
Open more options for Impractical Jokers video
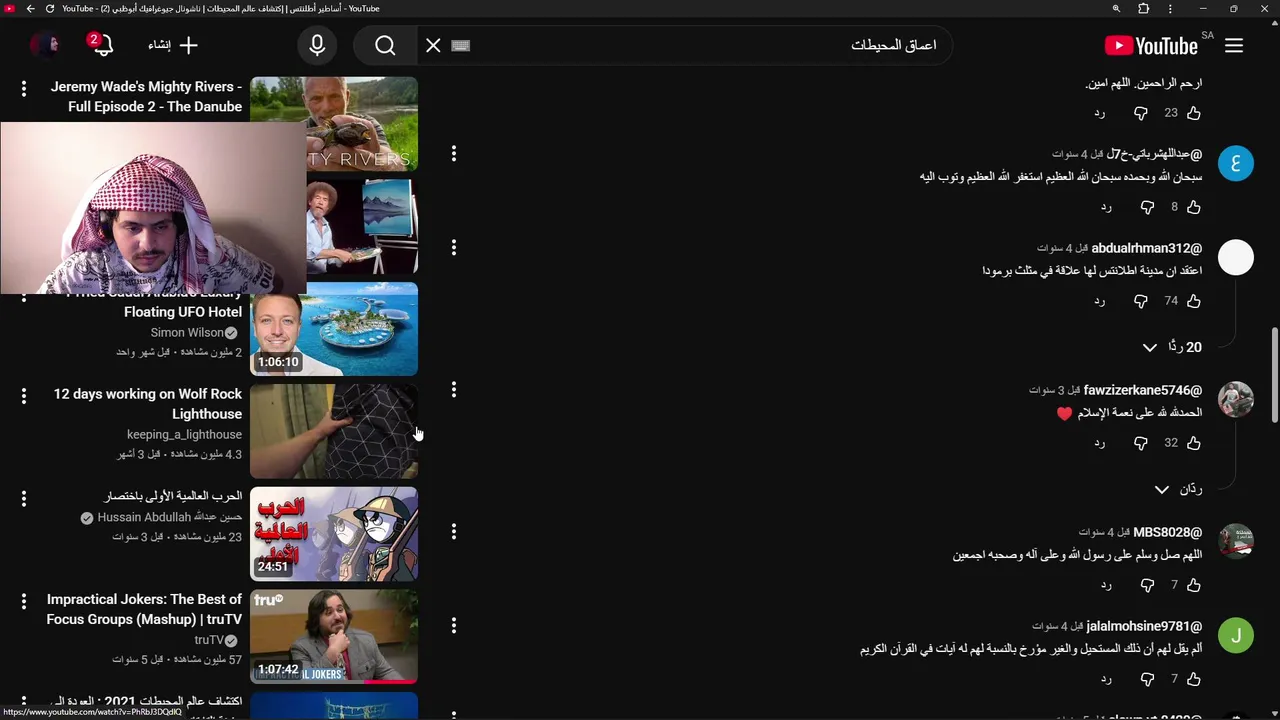(x=24, y=602)
